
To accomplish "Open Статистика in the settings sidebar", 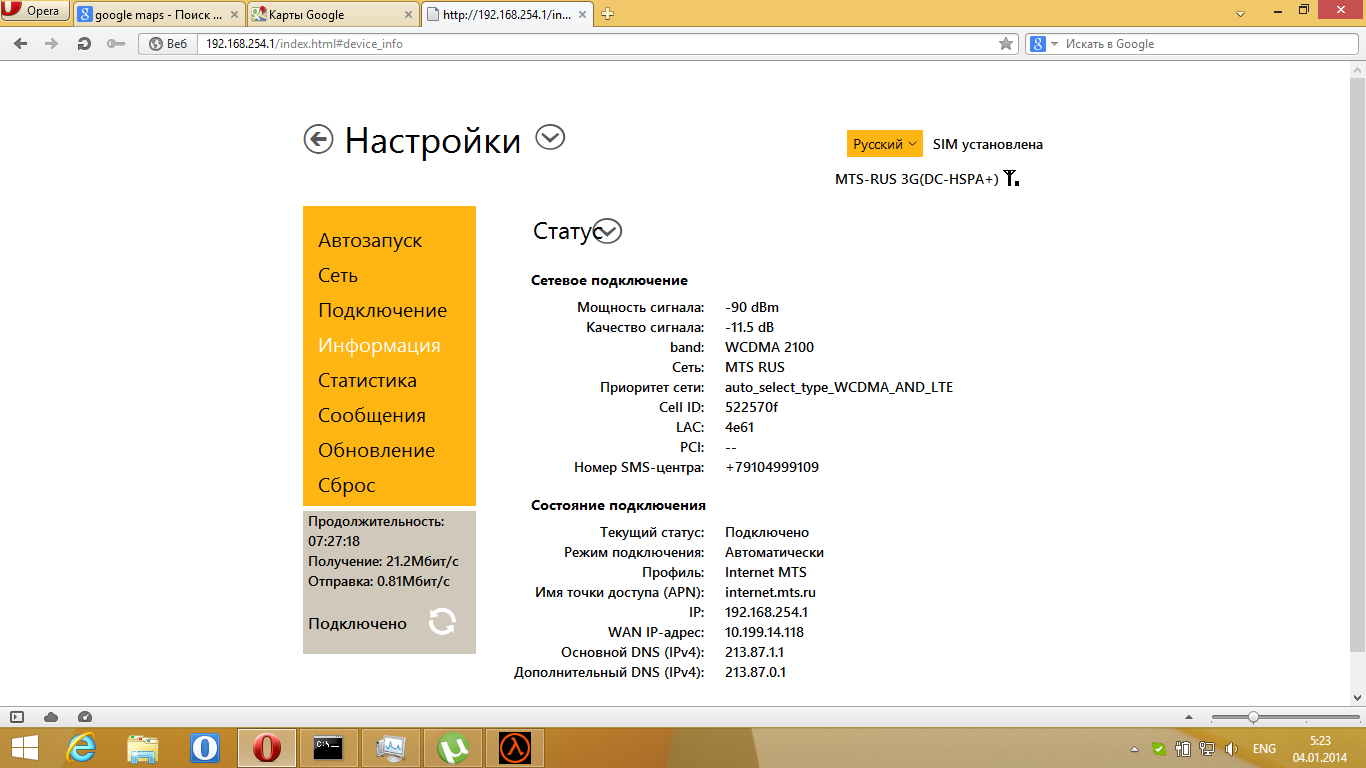I will pos(367,380).
